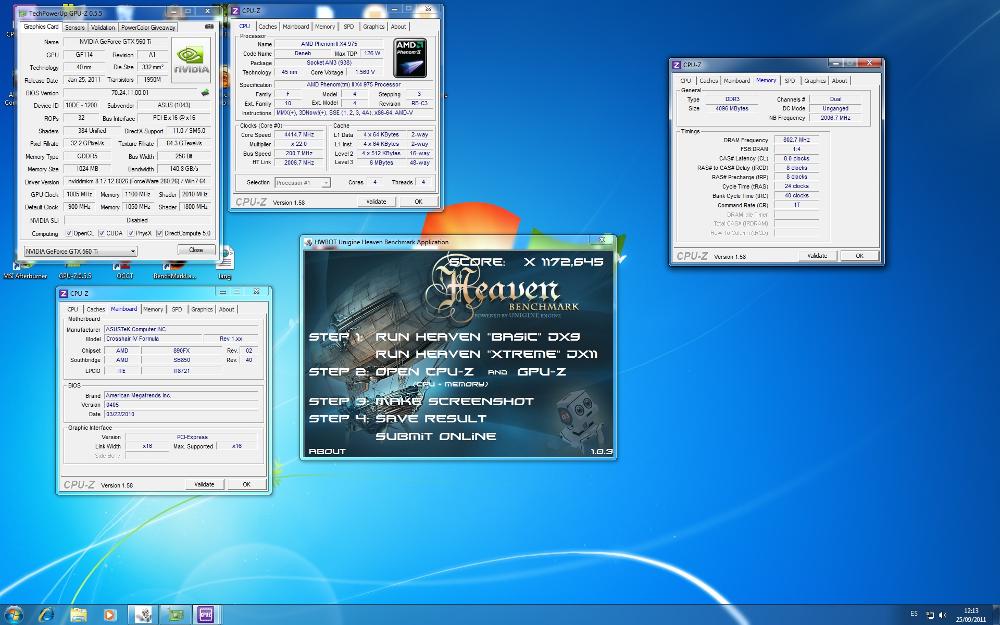The height and width of the screenshot is (625, 1000).
Task: Click Save Result in Heaven window
Action: [x=431, y=418]
